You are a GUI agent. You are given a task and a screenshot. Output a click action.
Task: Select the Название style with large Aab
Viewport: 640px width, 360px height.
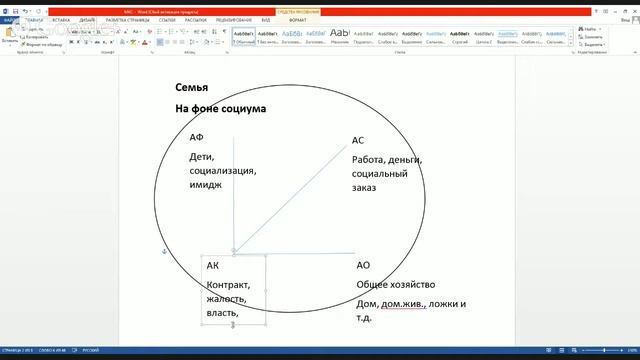(340, 37)
